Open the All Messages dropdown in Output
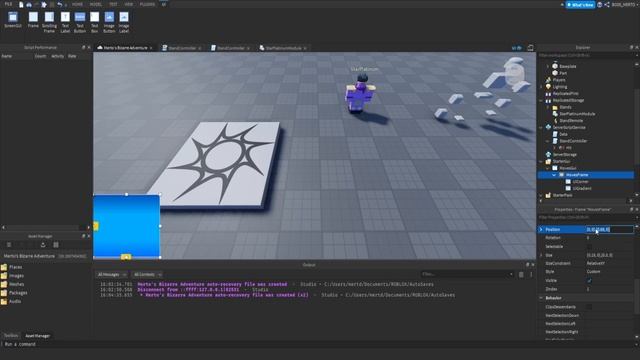The width and height of the screenshot is (640, 360). pyautogui.click(x=111, y=274)
